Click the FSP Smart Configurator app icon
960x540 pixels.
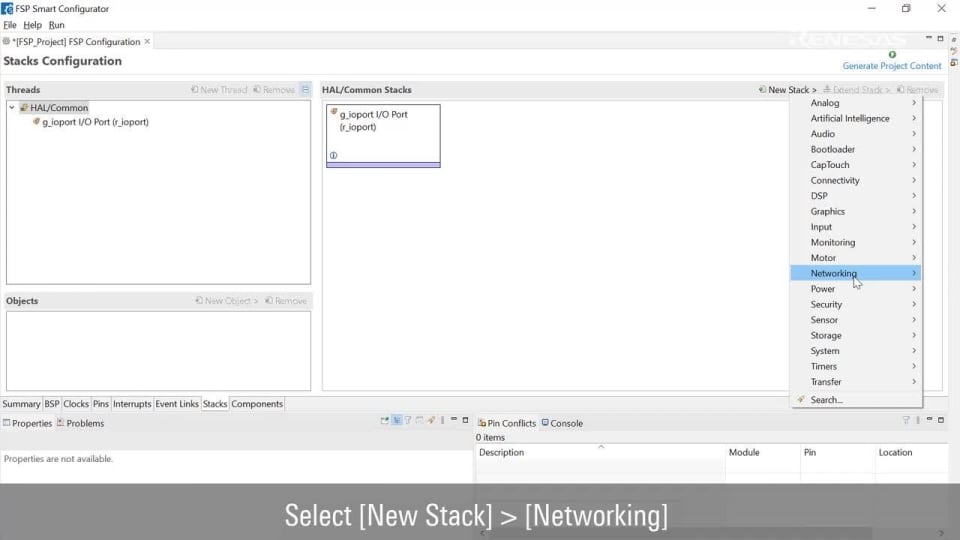pos(7,9)
